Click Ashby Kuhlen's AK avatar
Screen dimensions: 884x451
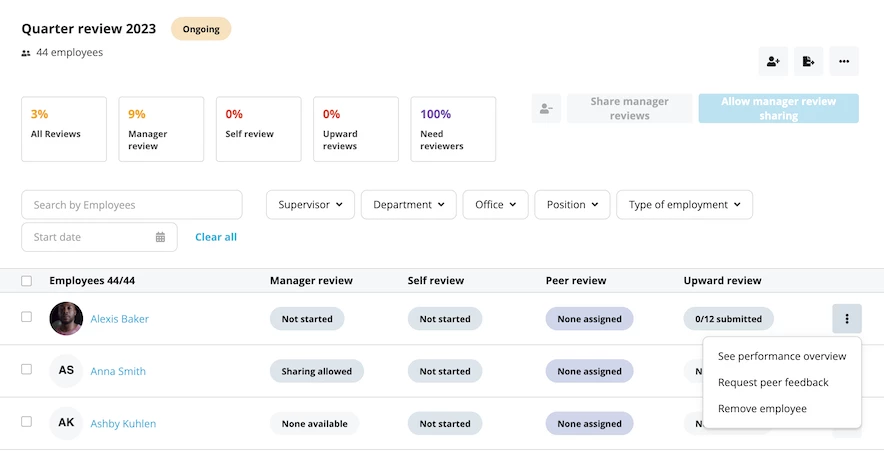[x=66, y=423]
